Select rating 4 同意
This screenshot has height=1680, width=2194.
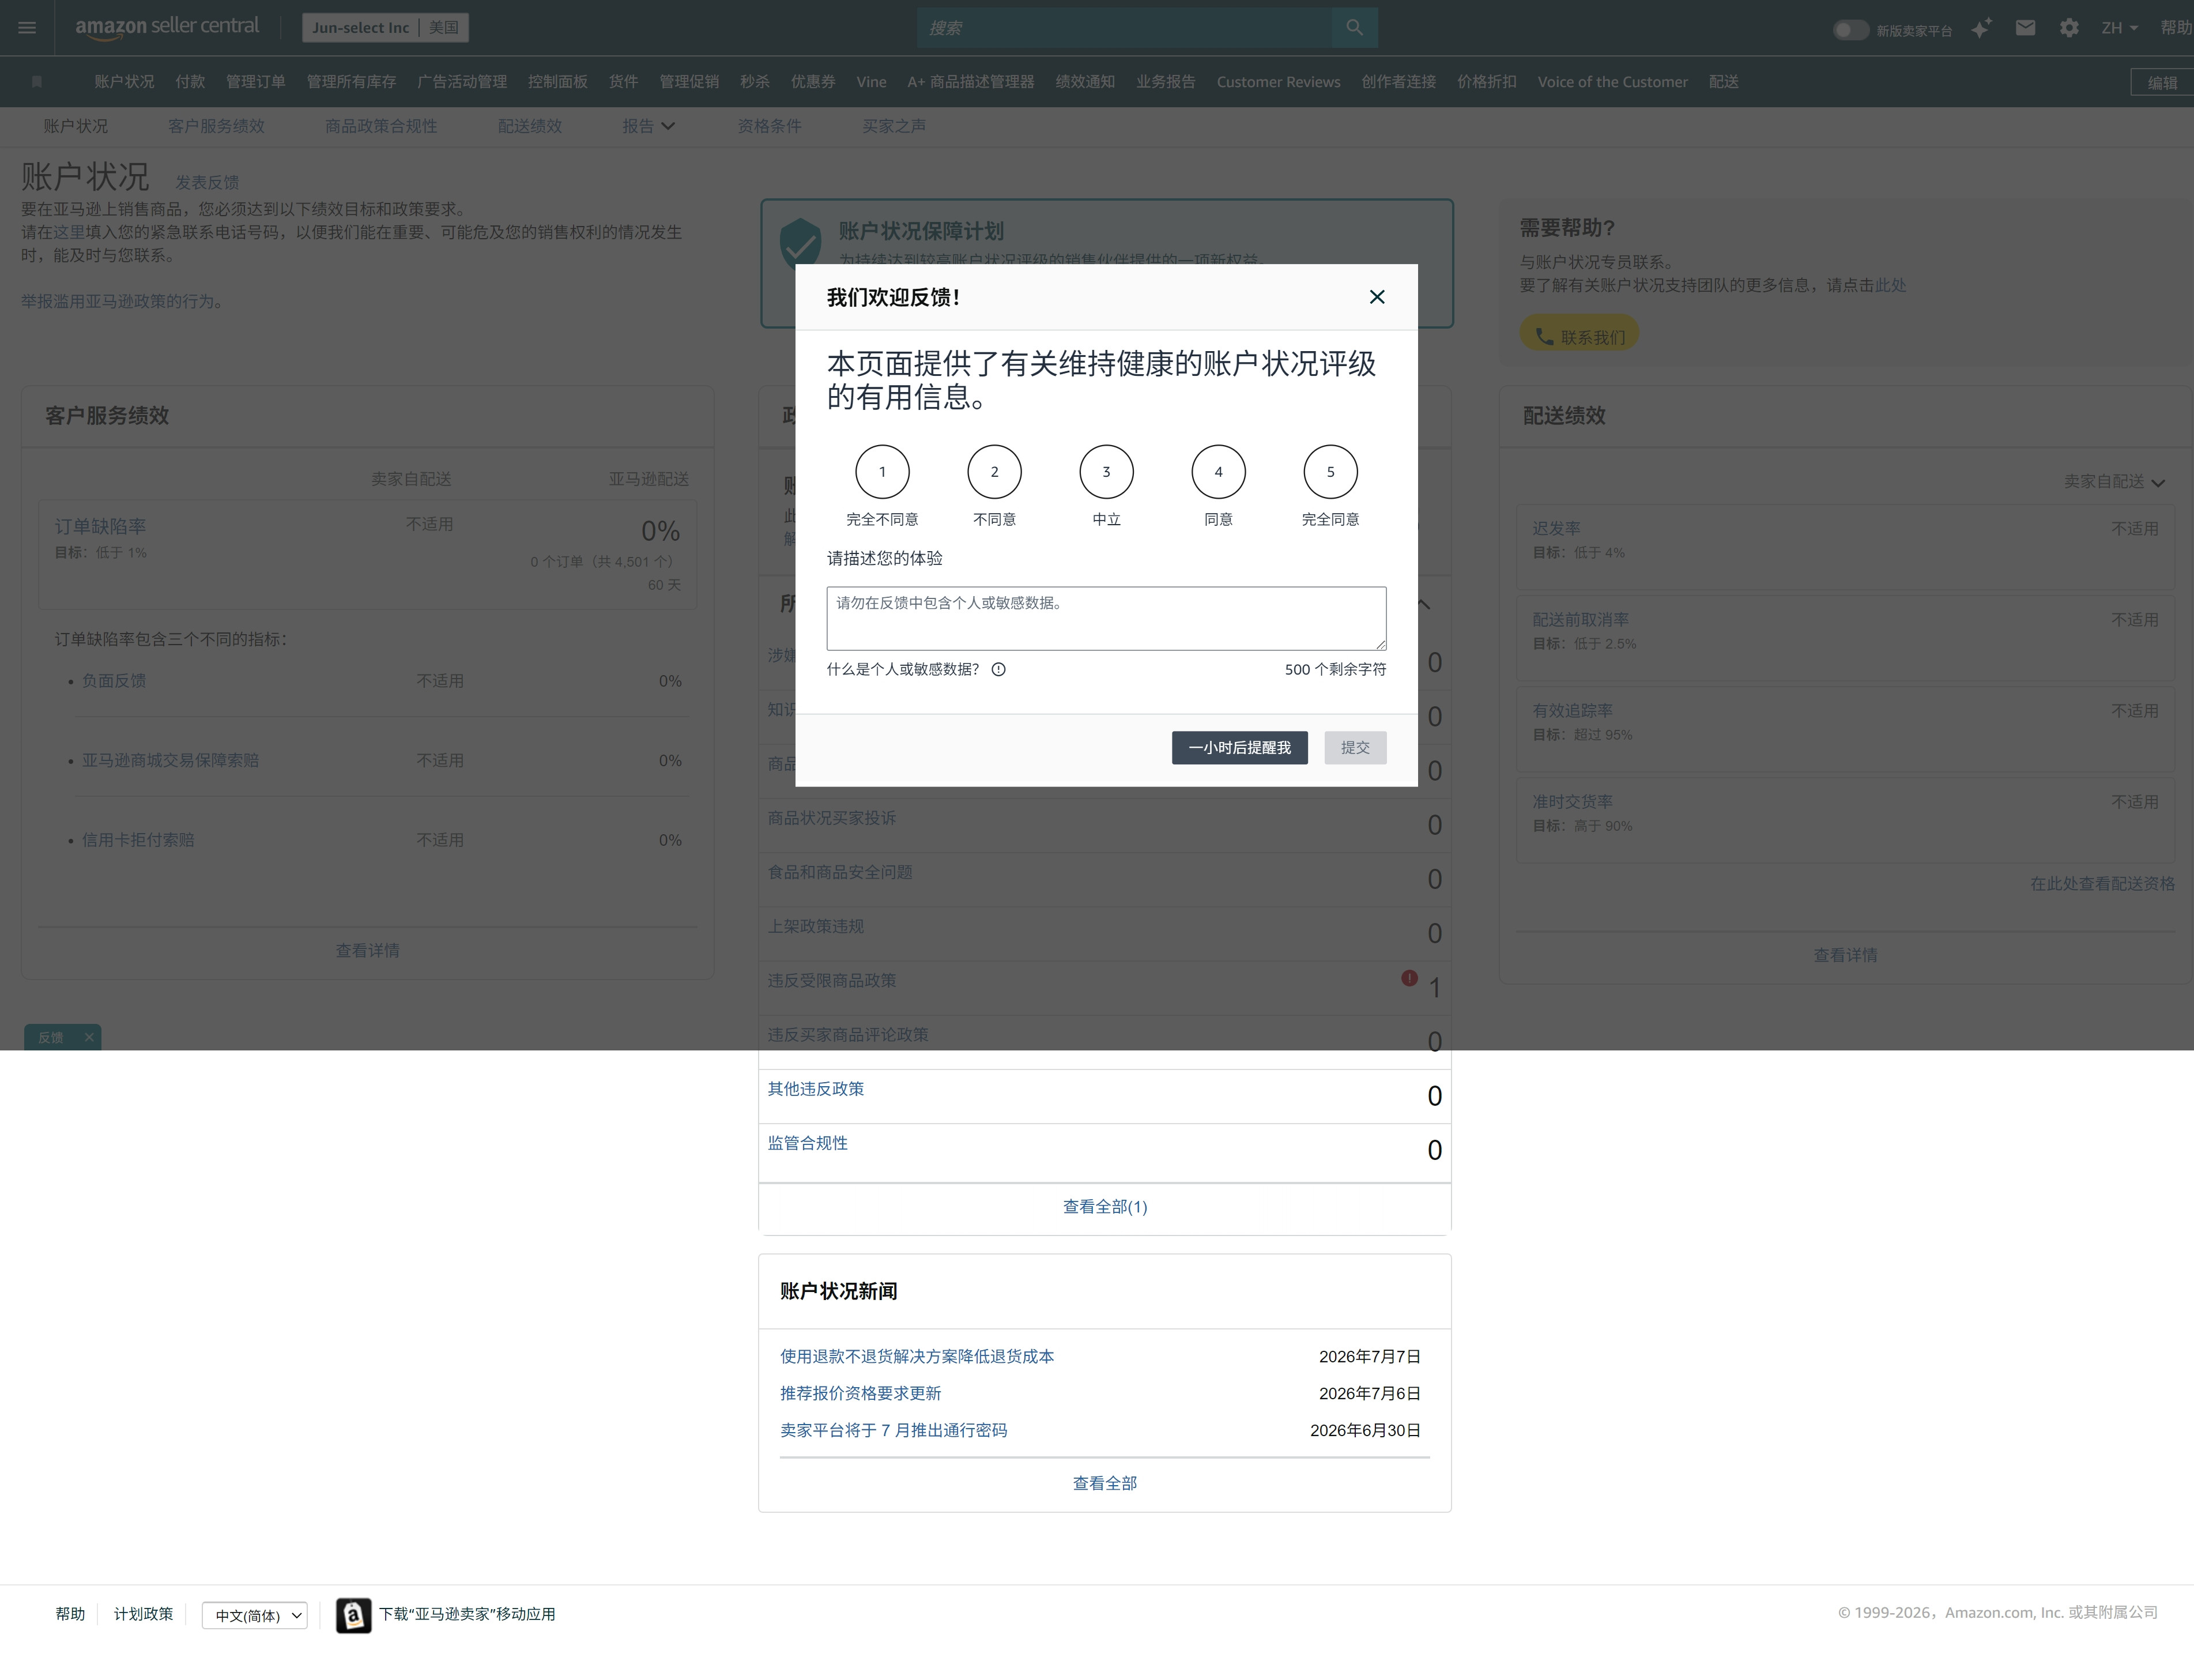pyautogui.click(x=1218, y=472)
